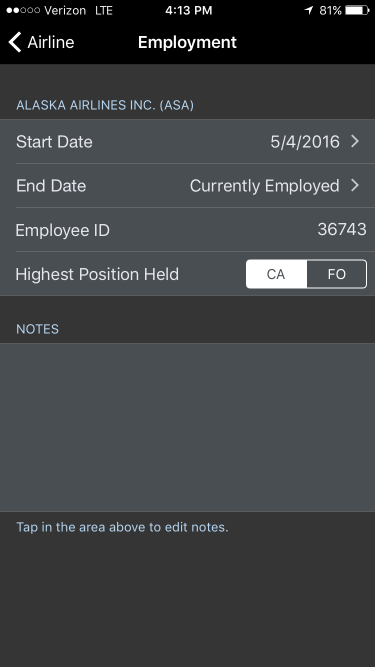Tap the battery icon in status bar

coord(357,11)
